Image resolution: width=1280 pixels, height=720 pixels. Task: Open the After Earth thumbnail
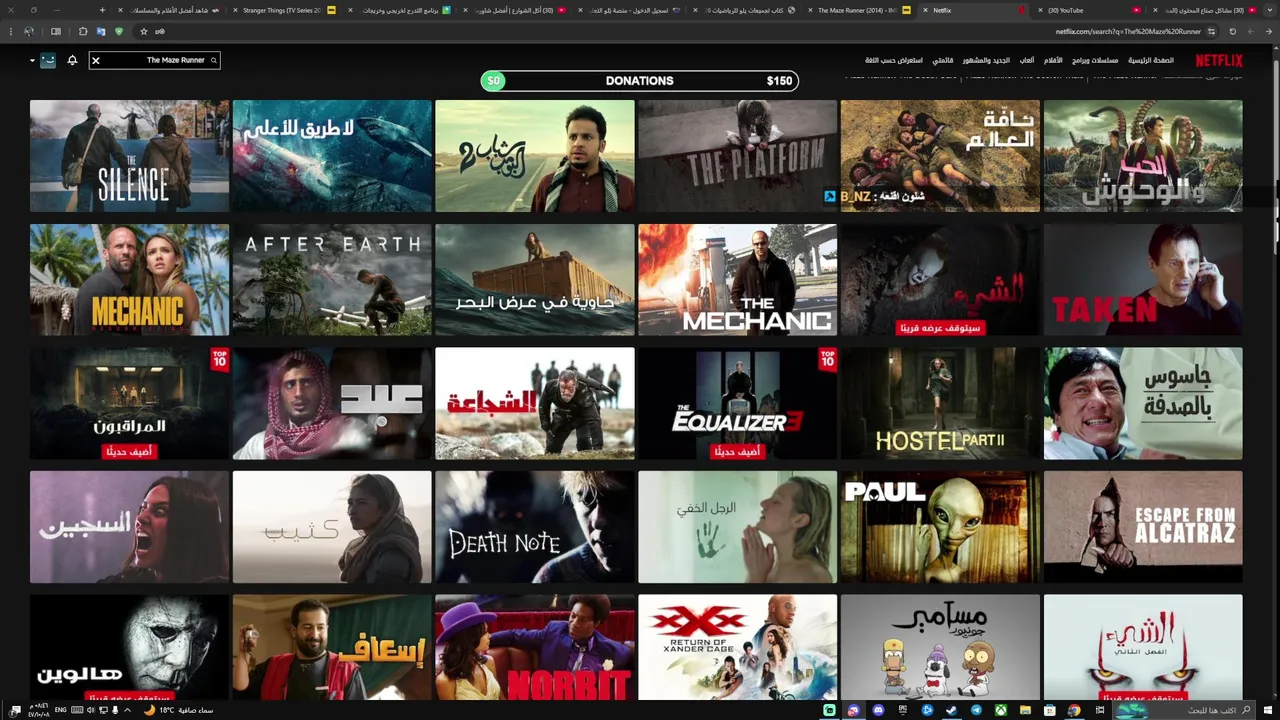point(332,280)
